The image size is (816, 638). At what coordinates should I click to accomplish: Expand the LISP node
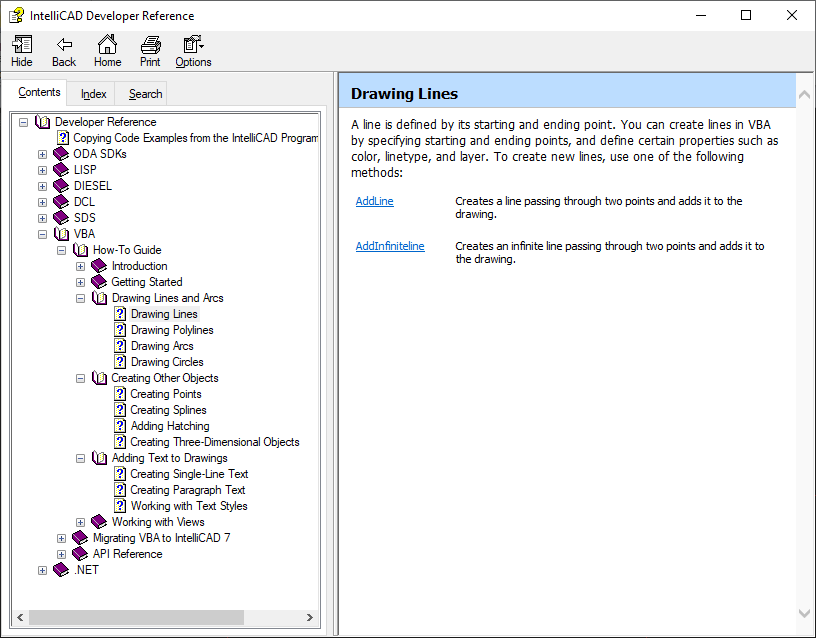pyautogui.click(x=43, y=171)
